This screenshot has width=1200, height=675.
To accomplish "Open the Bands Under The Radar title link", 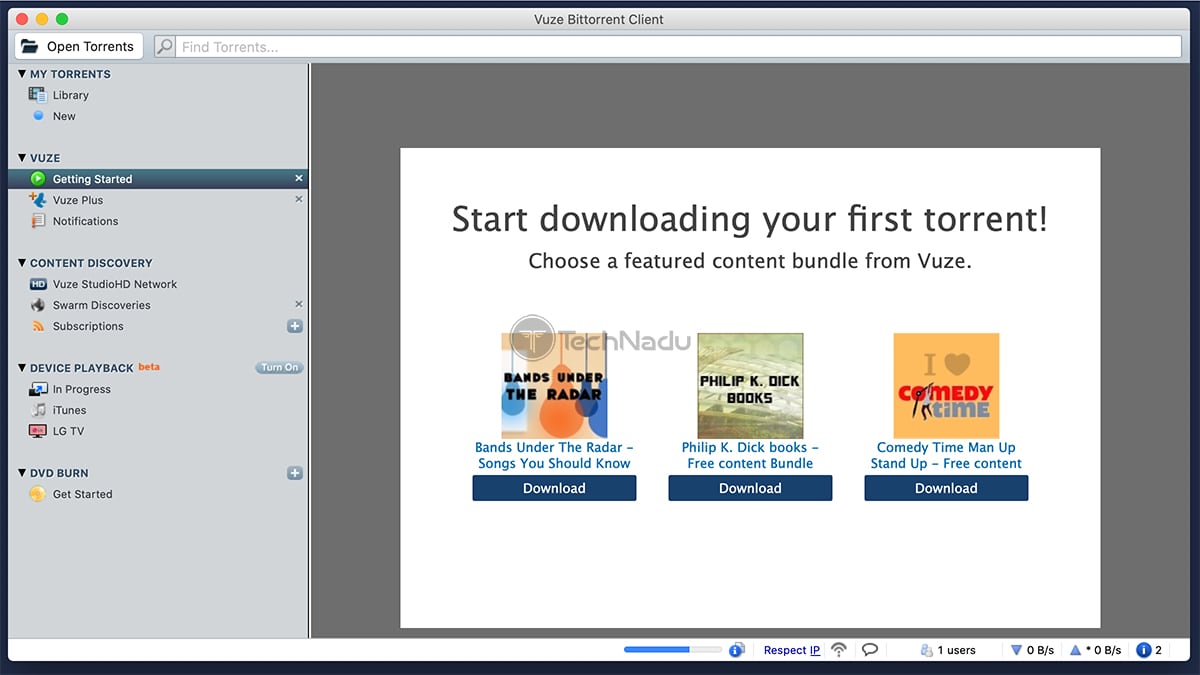I will click(x=554, y=455).
